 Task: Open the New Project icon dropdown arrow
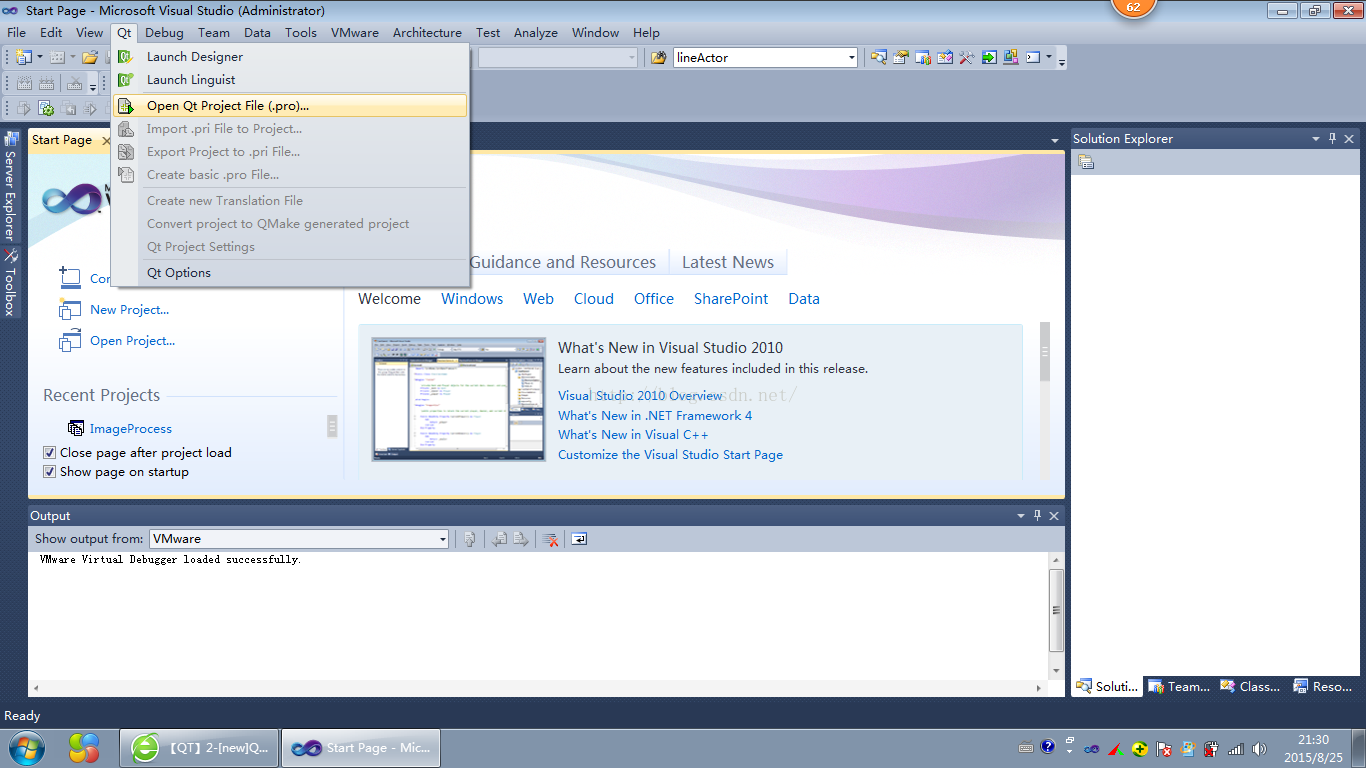(x=39, y=57)
